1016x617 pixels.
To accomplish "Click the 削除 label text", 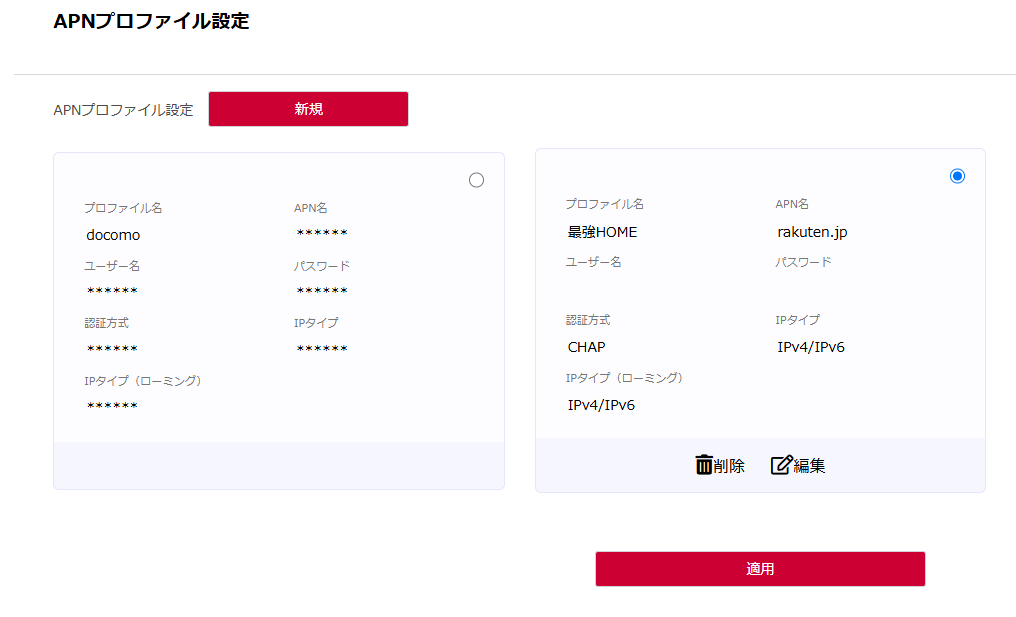I will 729,466.
